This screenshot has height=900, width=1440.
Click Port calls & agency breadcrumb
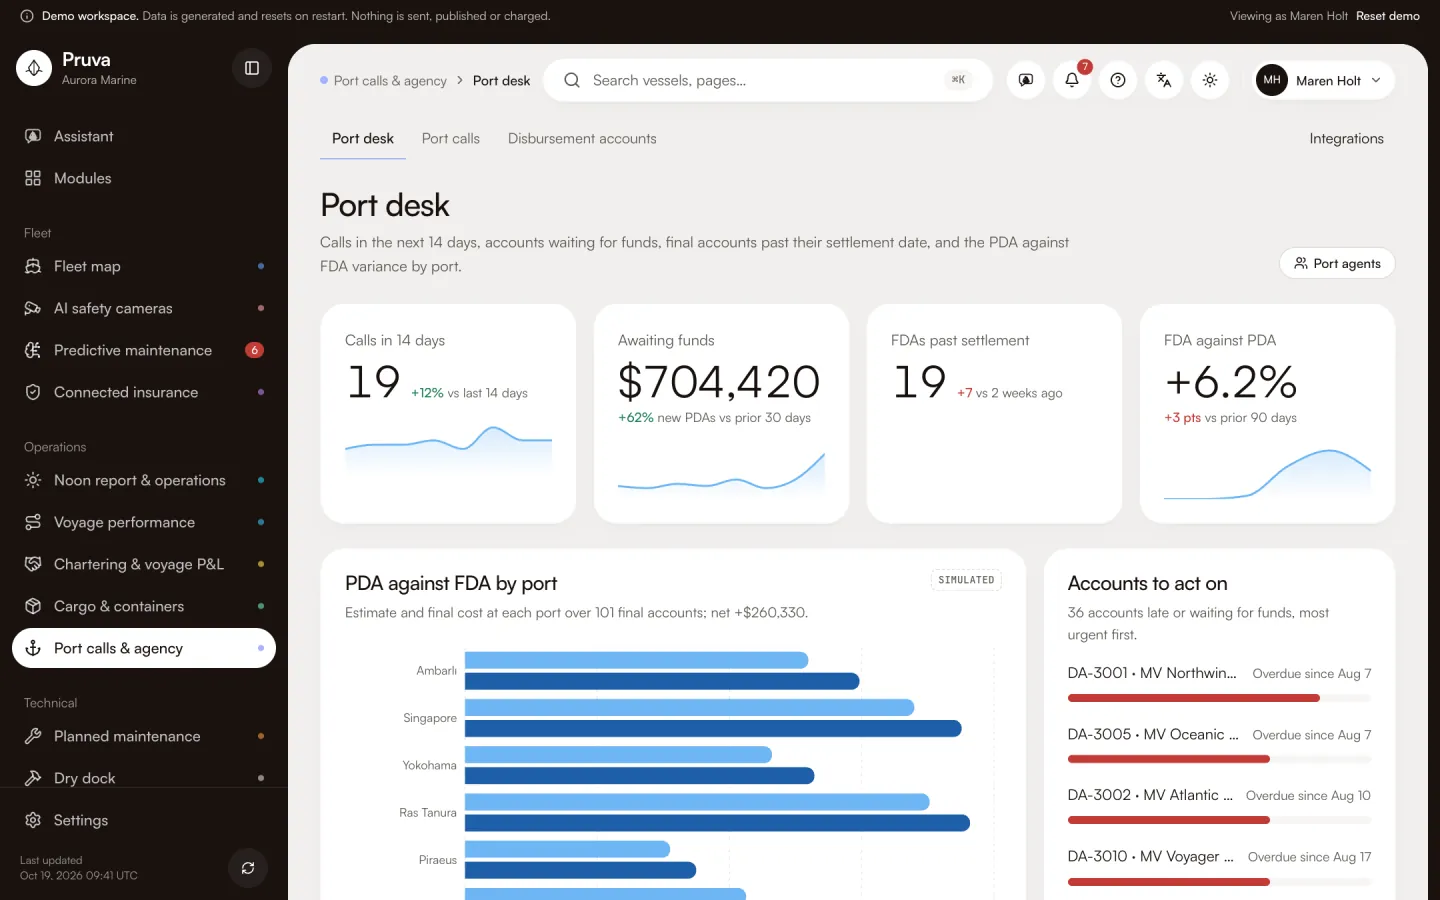[390, 81]
